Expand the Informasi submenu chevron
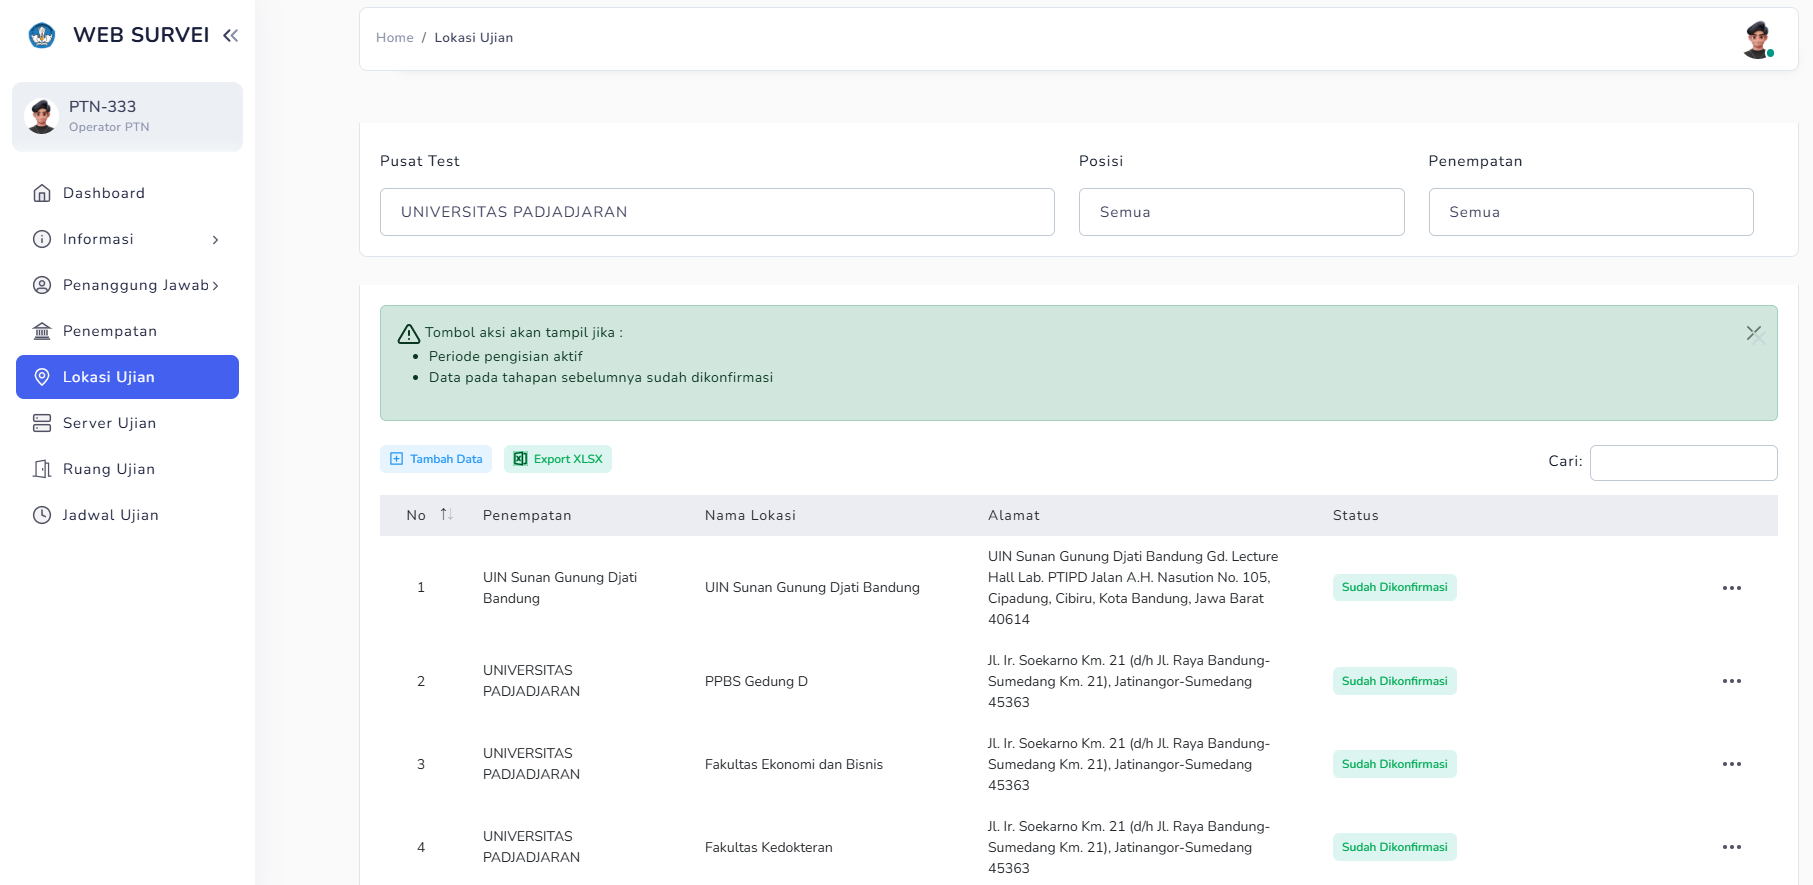This screenshot has width=1813, height=885. 215,240
